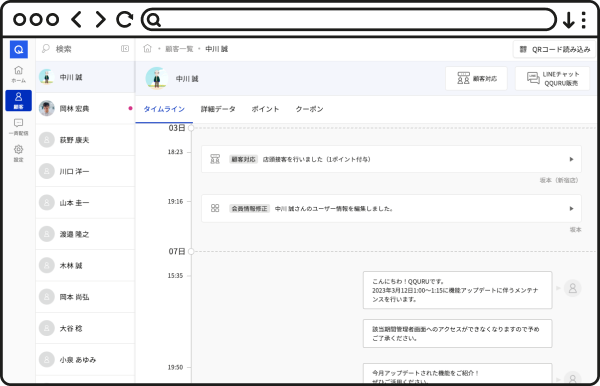Select 山本 圭一 in customer list
Viewport: 600px width, 386px height.
[85, 202]
